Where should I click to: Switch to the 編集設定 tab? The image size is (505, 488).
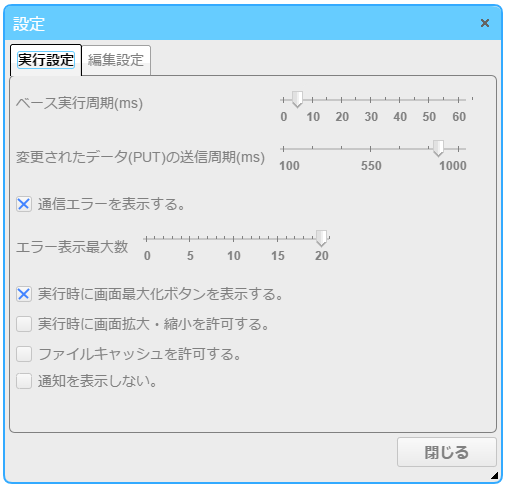tap(116, 60)
